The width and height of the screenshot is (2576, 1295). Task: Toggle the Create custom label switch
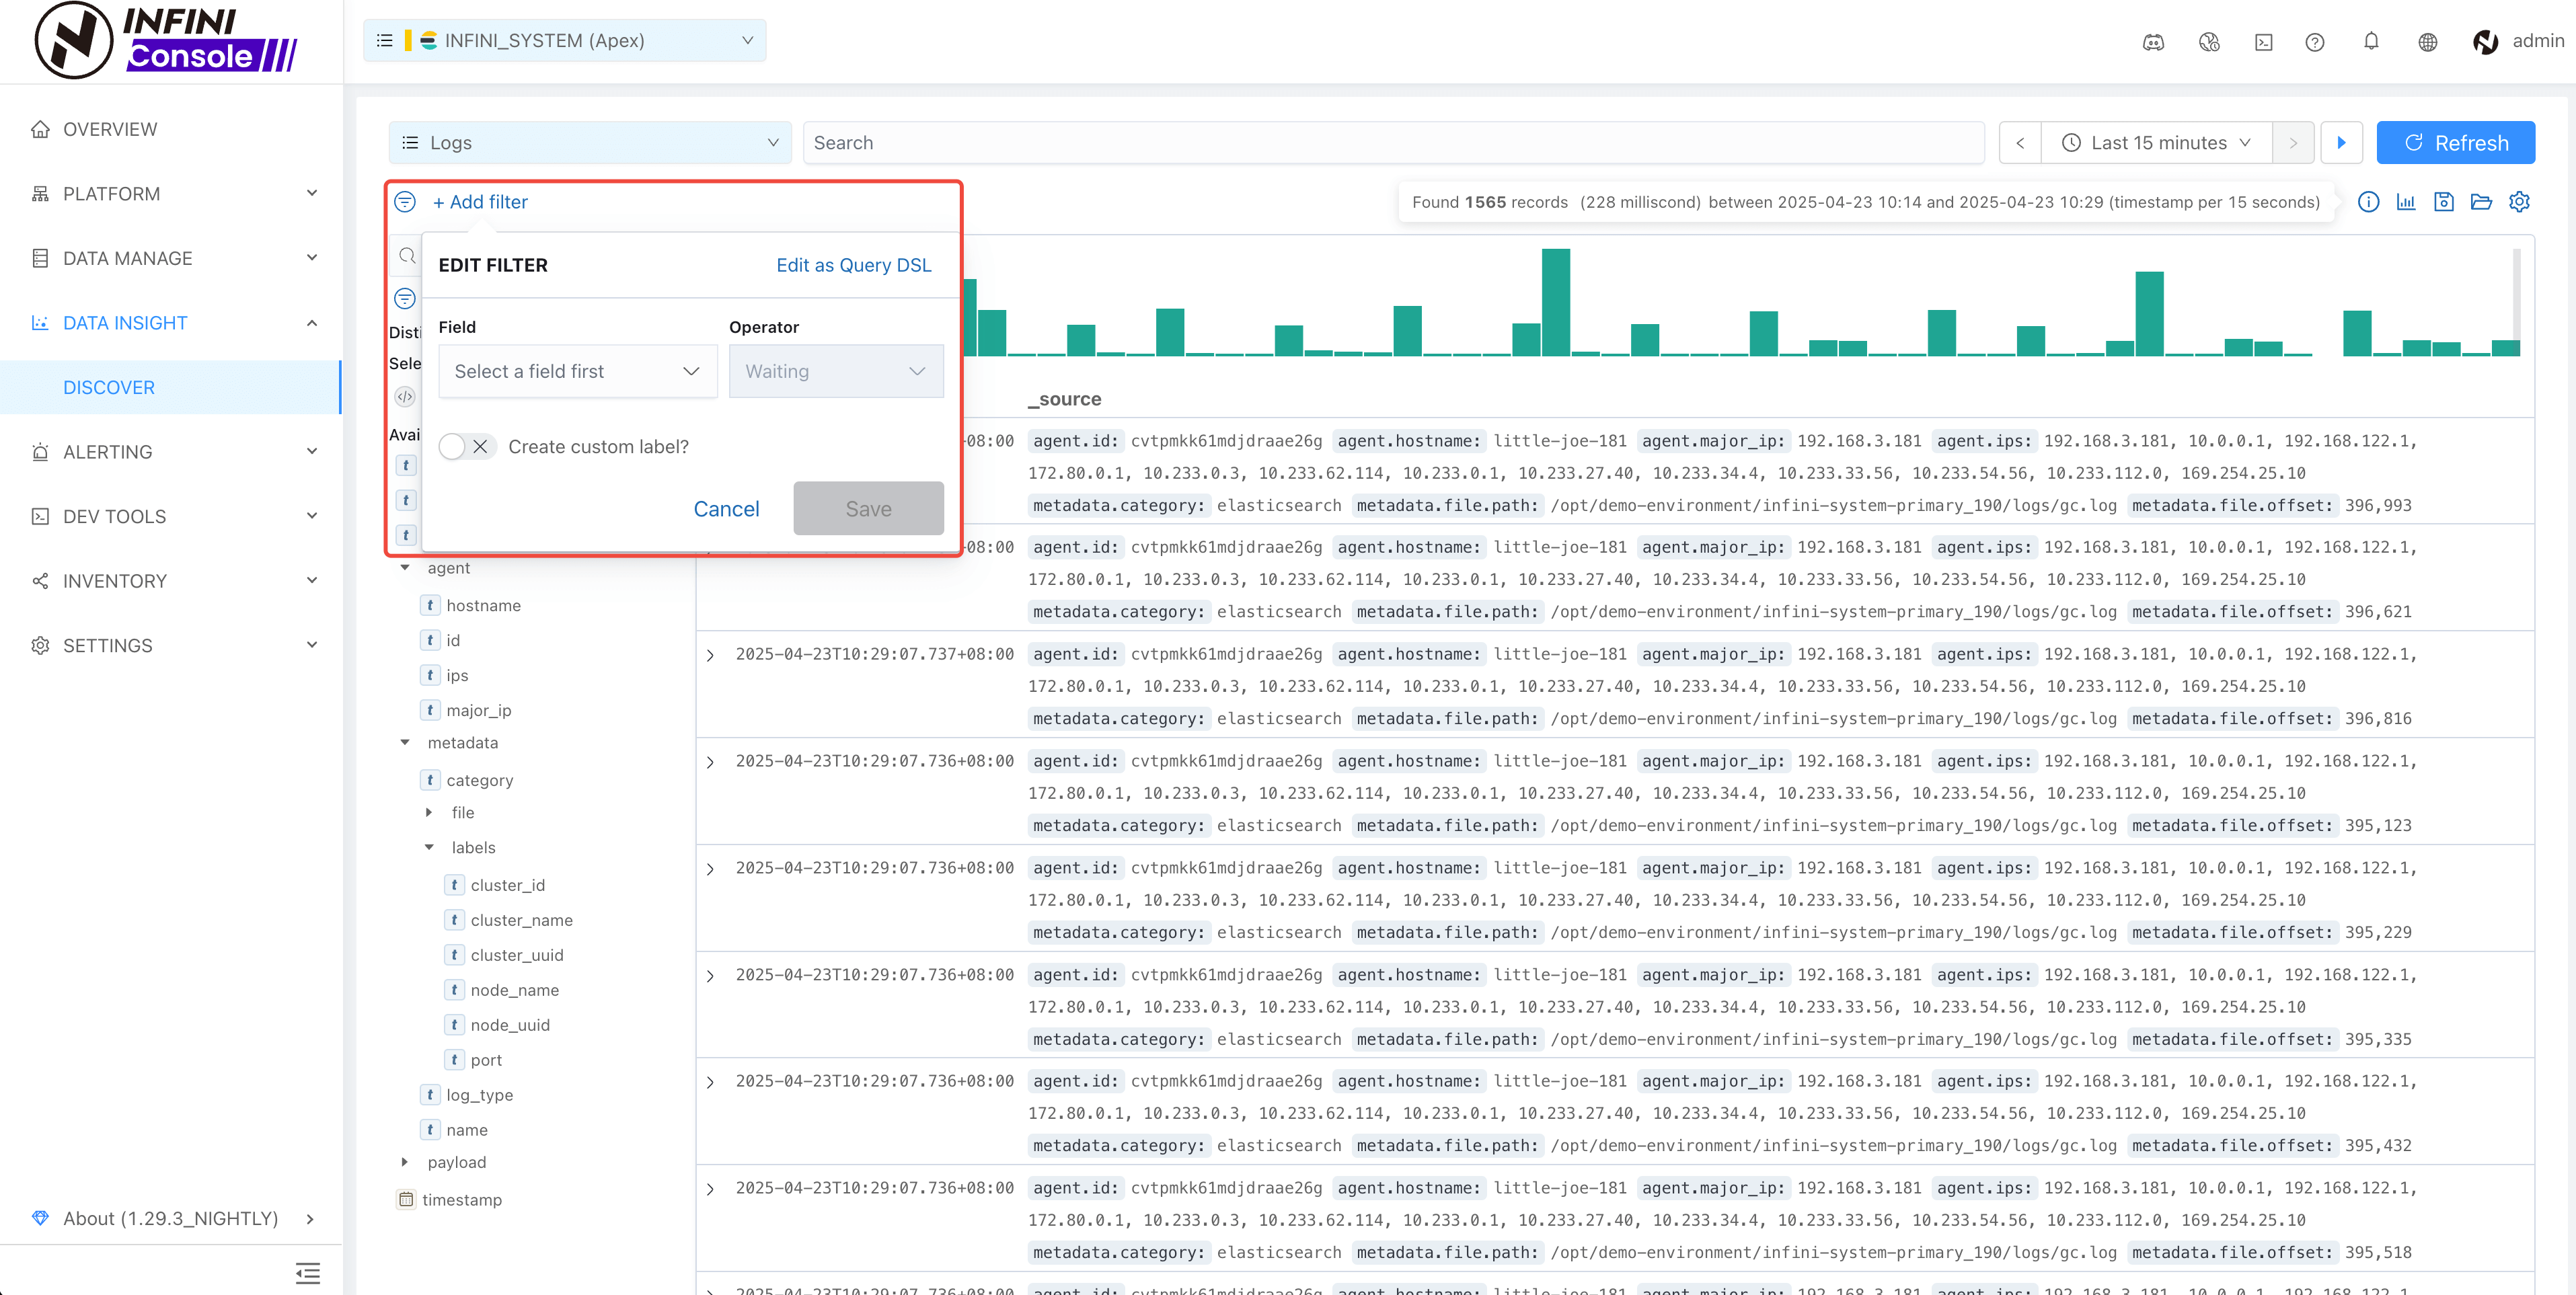[466, 447]
